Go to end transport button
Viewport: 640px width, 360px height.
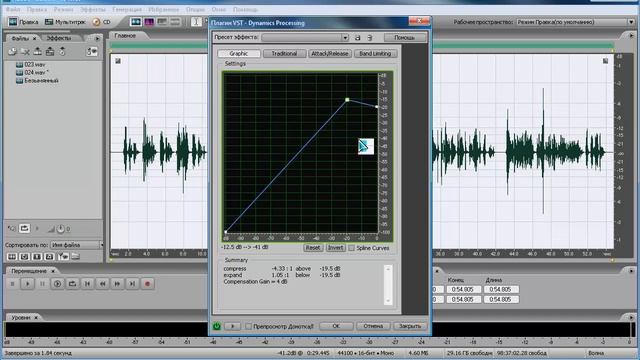(132, 284)
